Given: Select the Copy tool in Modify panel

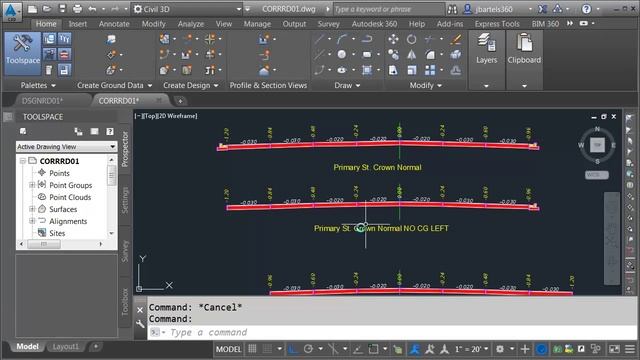Looking at the screenshot, I should pos(393,55).
